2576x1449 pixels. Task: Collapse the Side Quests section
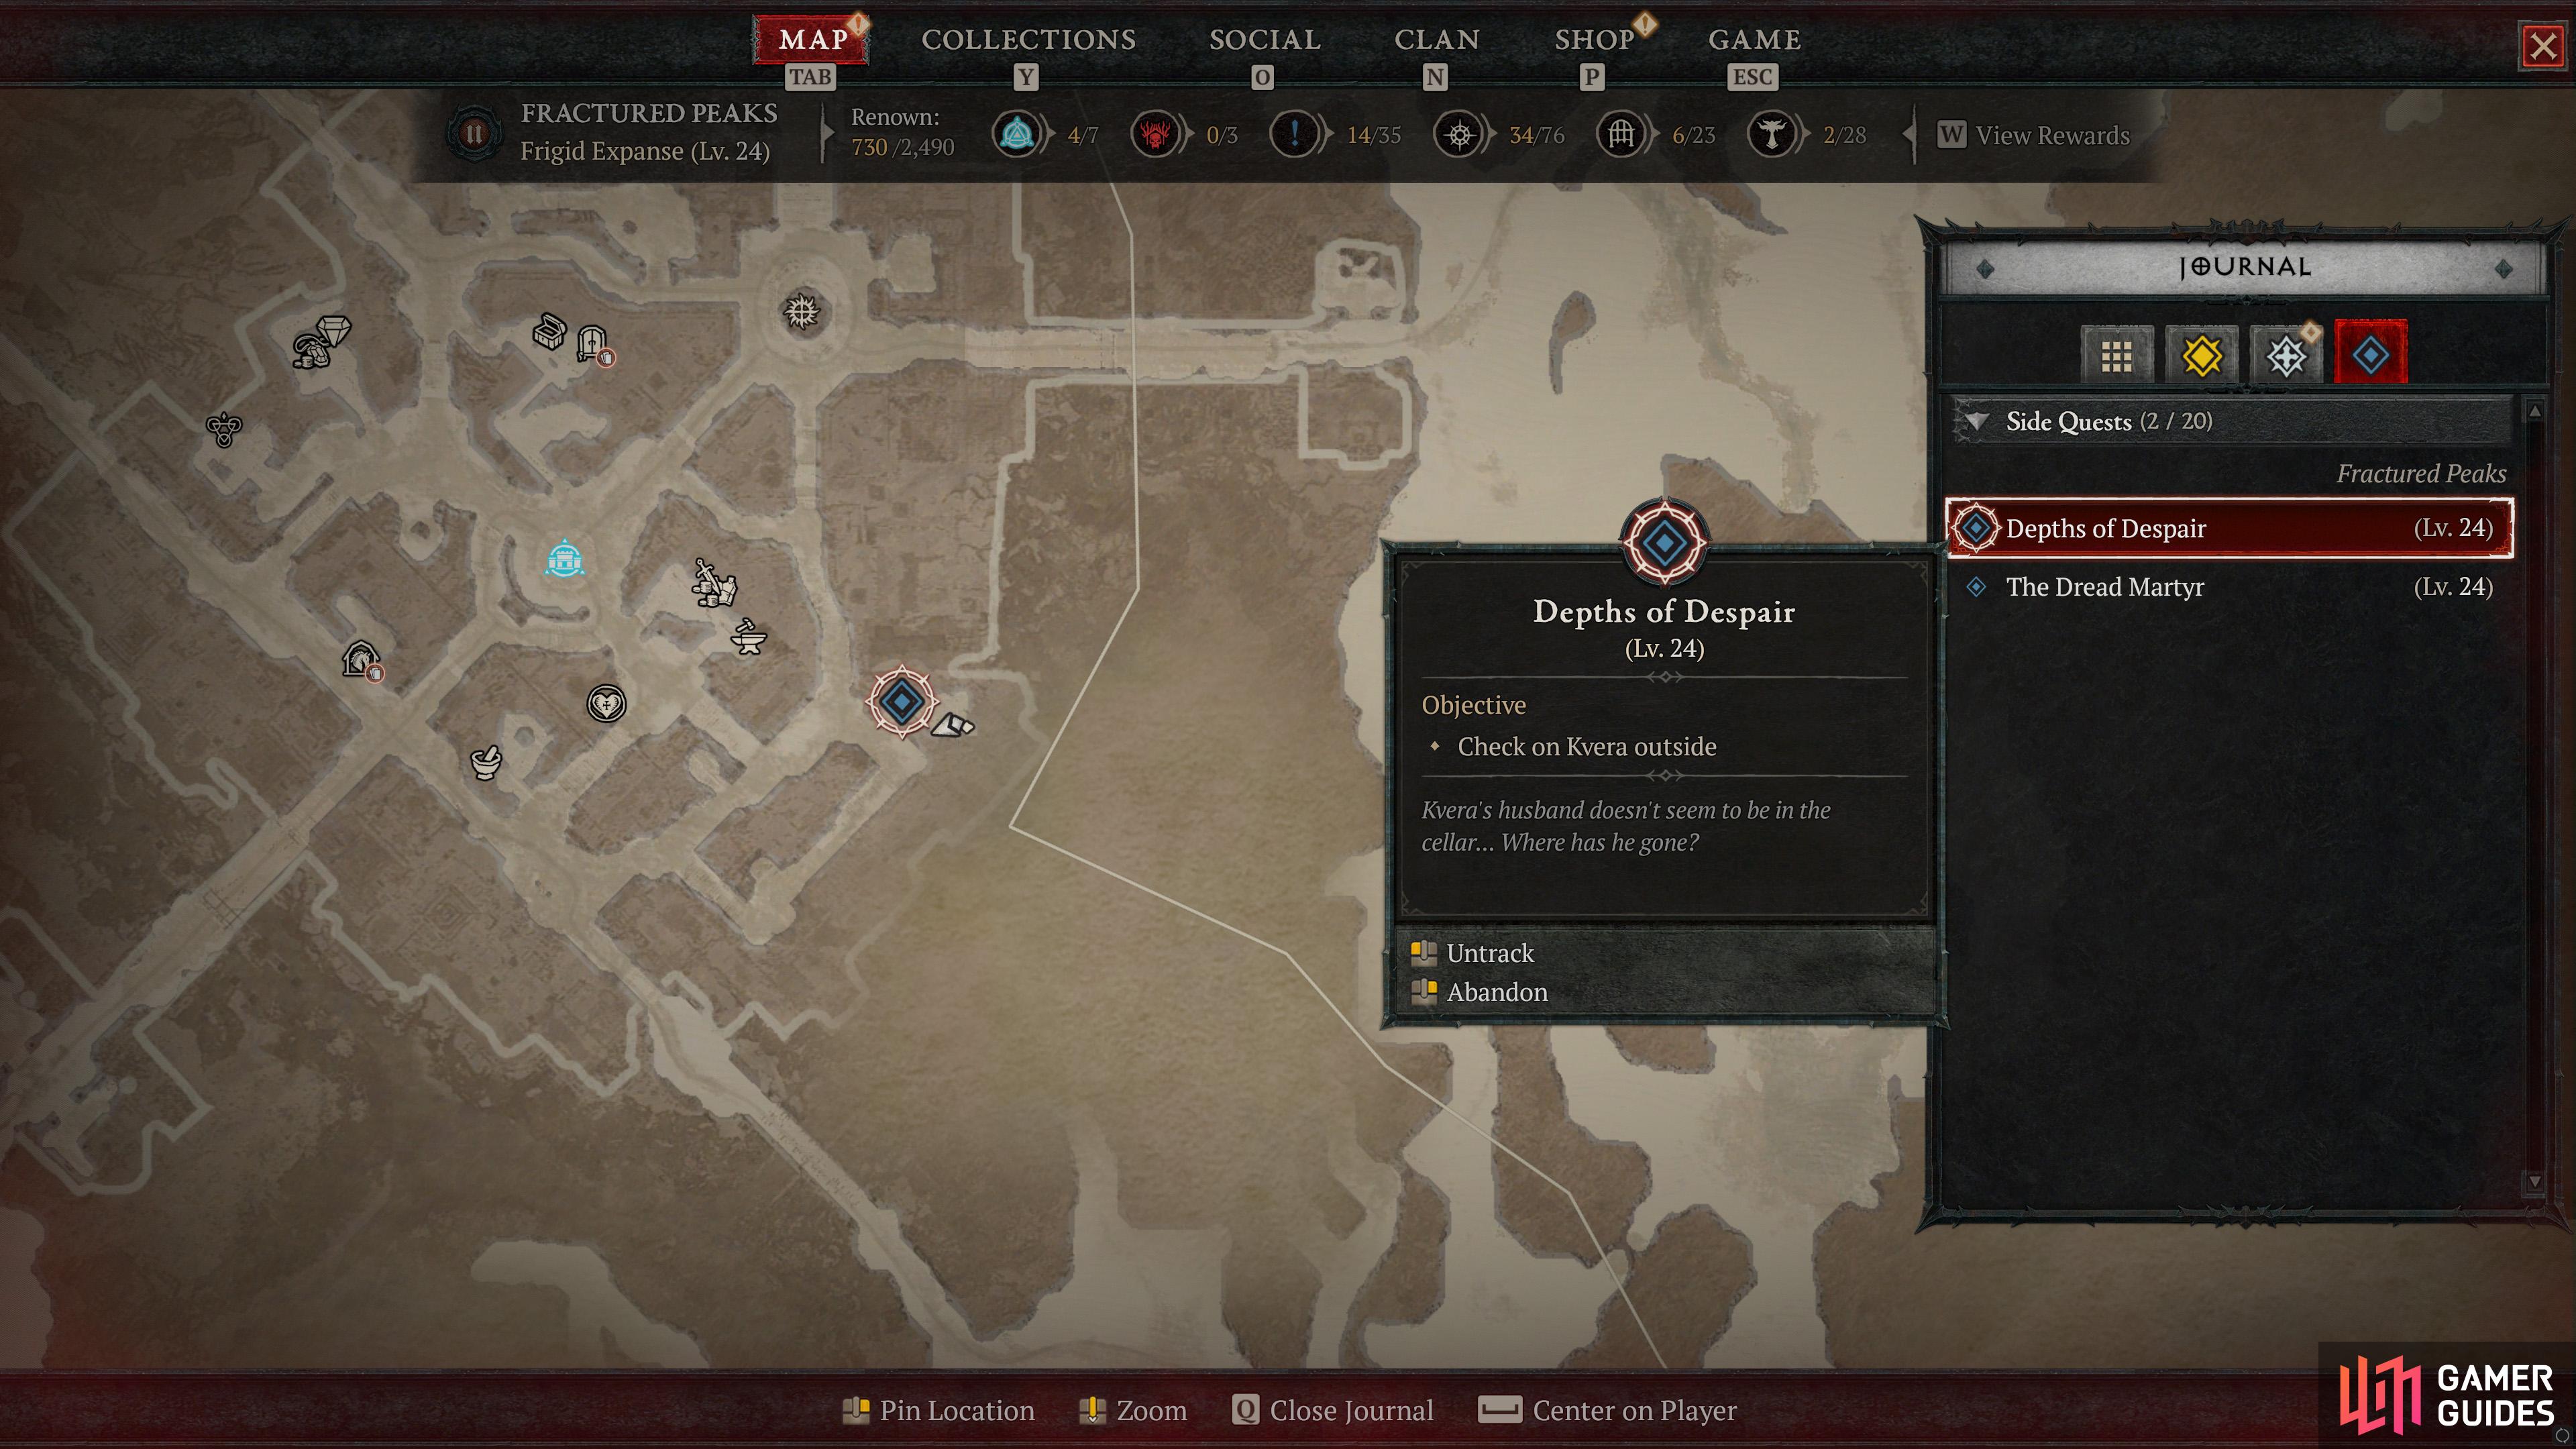click(x=1976, y=421)
